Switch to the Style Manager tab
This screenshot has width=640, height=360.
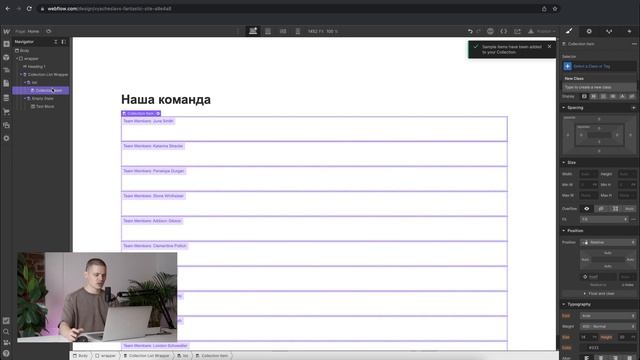609,31
